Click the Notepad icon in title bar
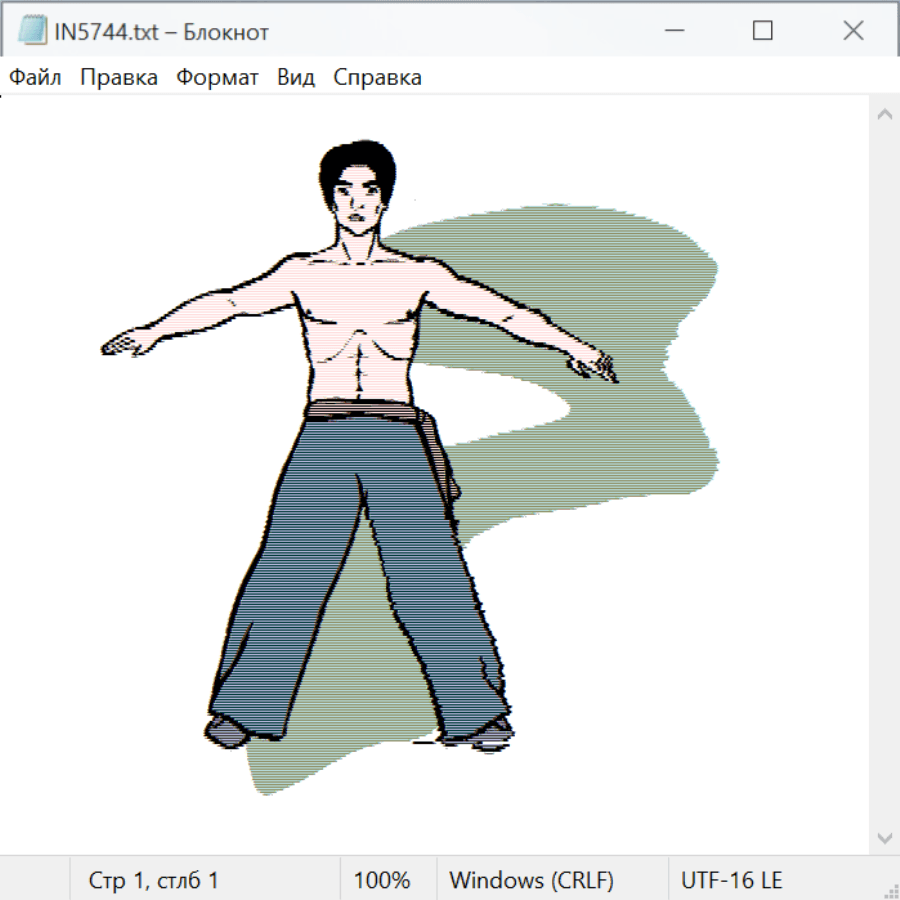Viewport: 900px width, 900px height. coord(32,31)
